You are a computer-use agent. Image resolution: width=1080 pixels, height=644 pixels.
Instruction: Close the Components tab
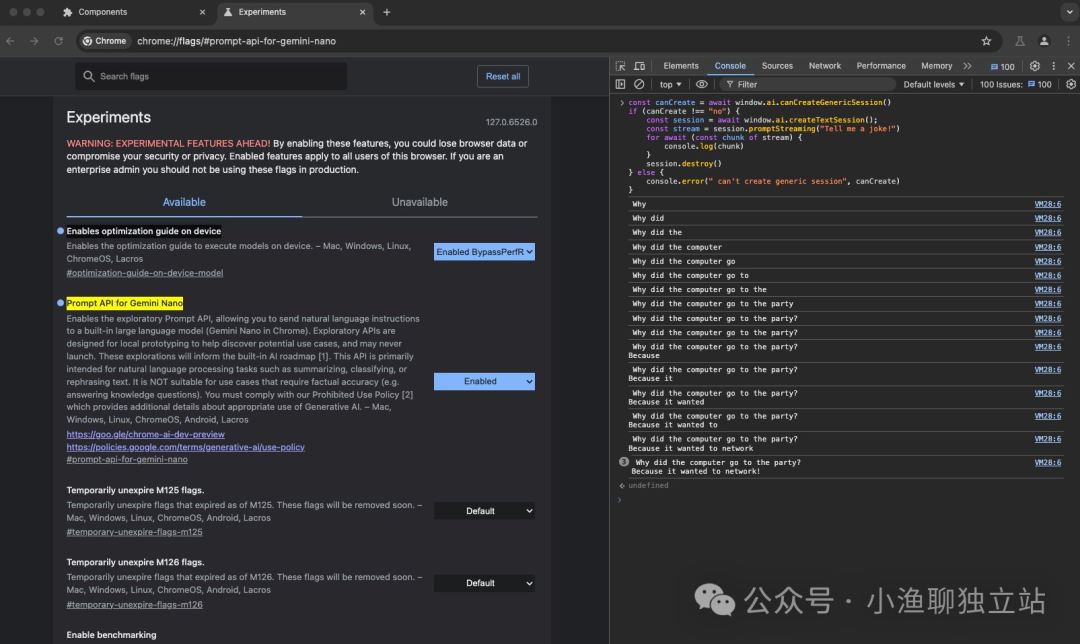(x=202, y=12)
